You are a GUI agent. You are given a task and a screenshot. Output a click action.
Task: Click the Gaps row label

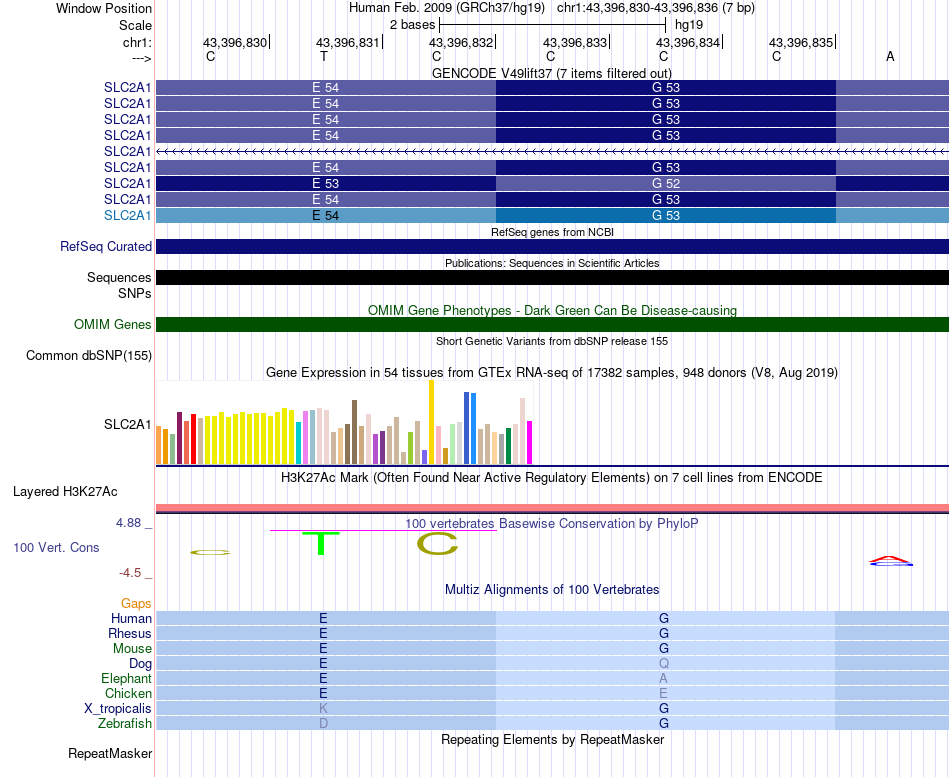point(136,603)
